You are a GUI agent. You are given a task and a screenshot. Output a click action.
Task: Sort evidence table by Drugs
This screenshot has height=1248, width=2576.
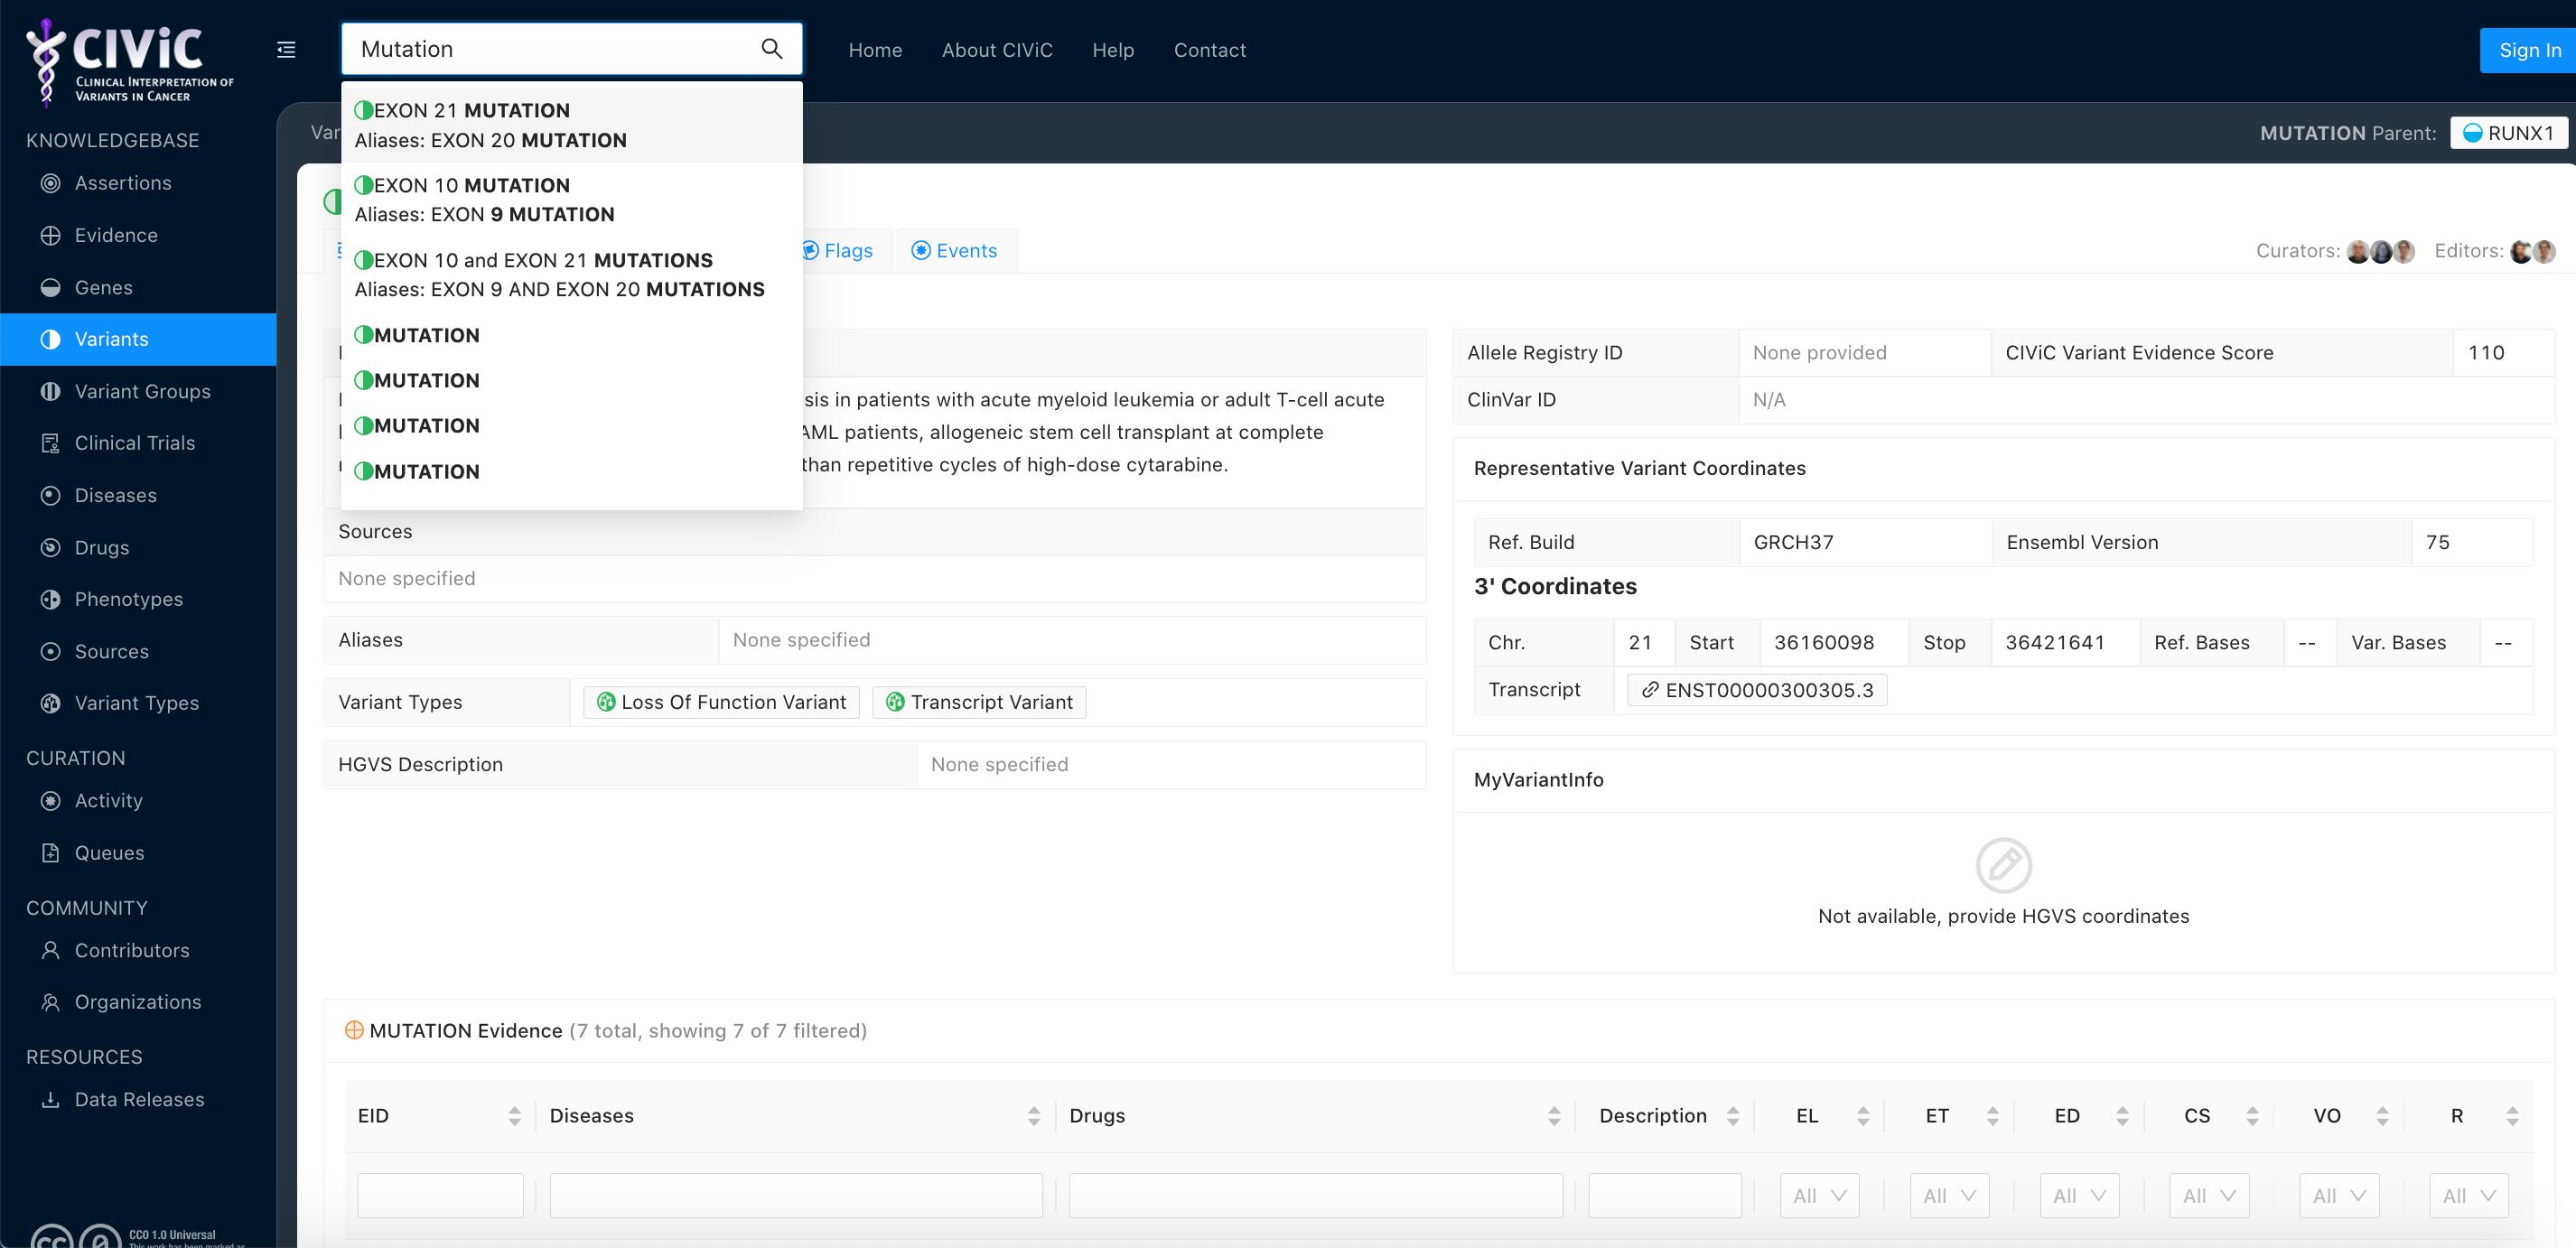[x=1553, y=1116]
